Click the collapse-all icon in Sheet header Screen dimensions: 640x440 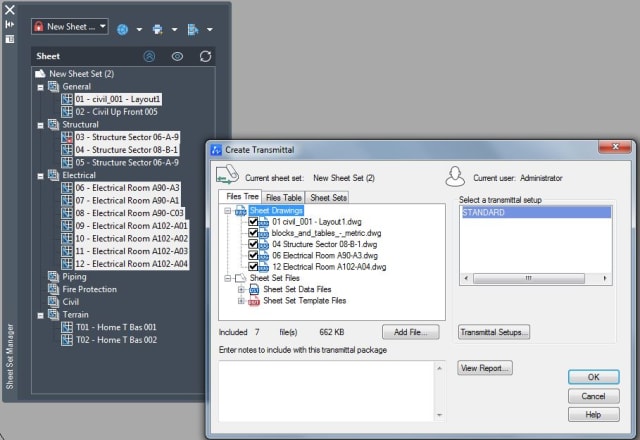[149, 56]
